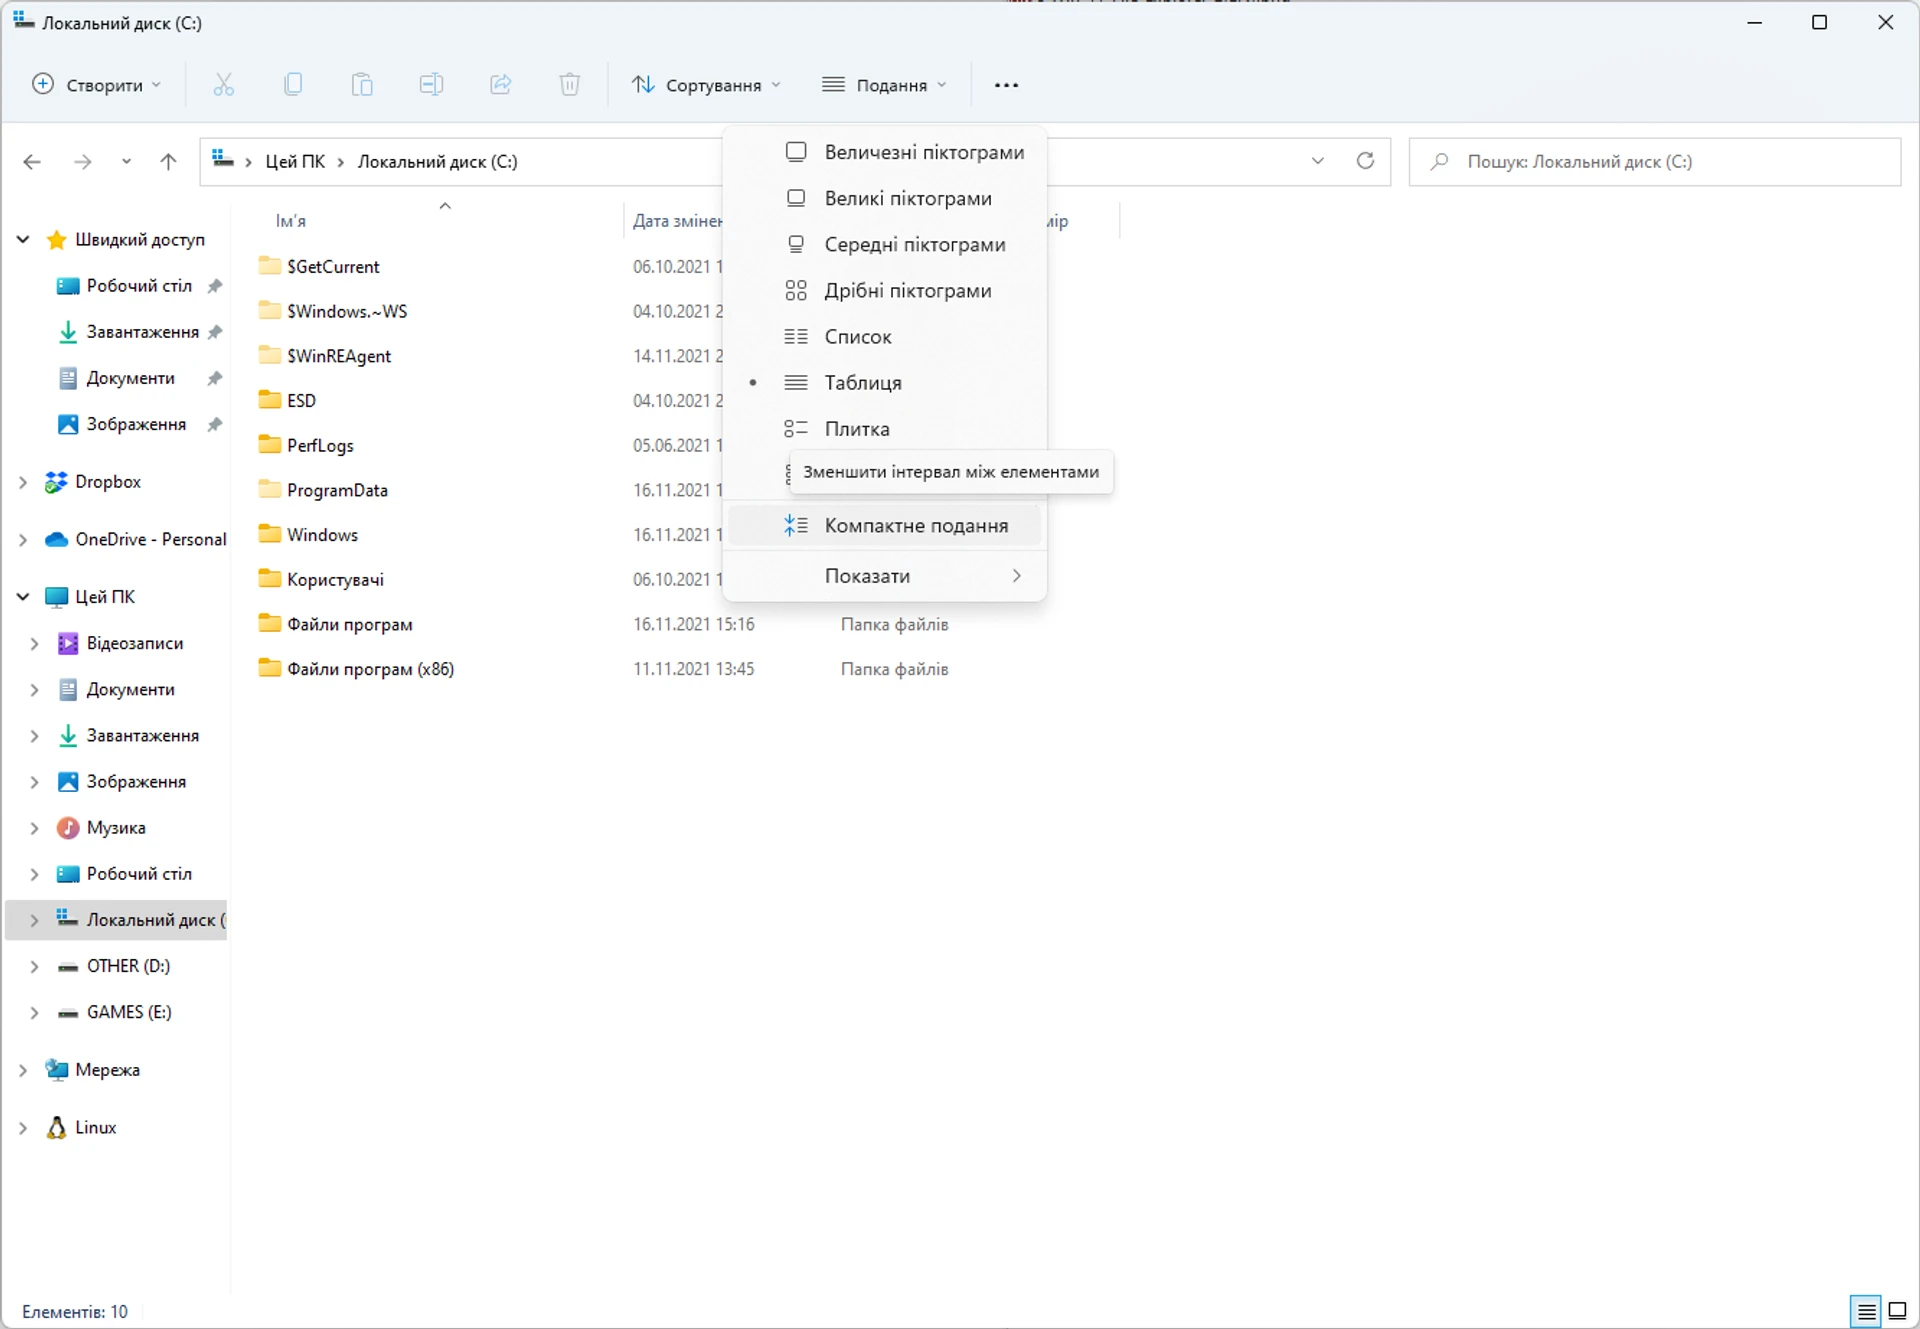
Task: Open the Сортування dropdown
Action: 706,85
